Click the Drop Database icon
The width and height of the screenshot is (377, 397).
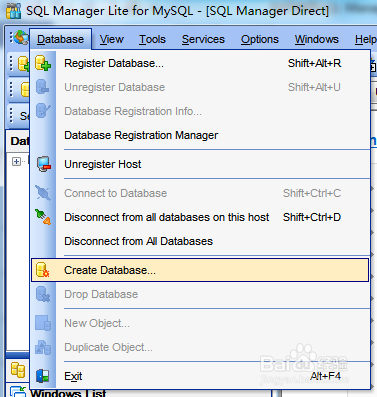coord(43,294)
